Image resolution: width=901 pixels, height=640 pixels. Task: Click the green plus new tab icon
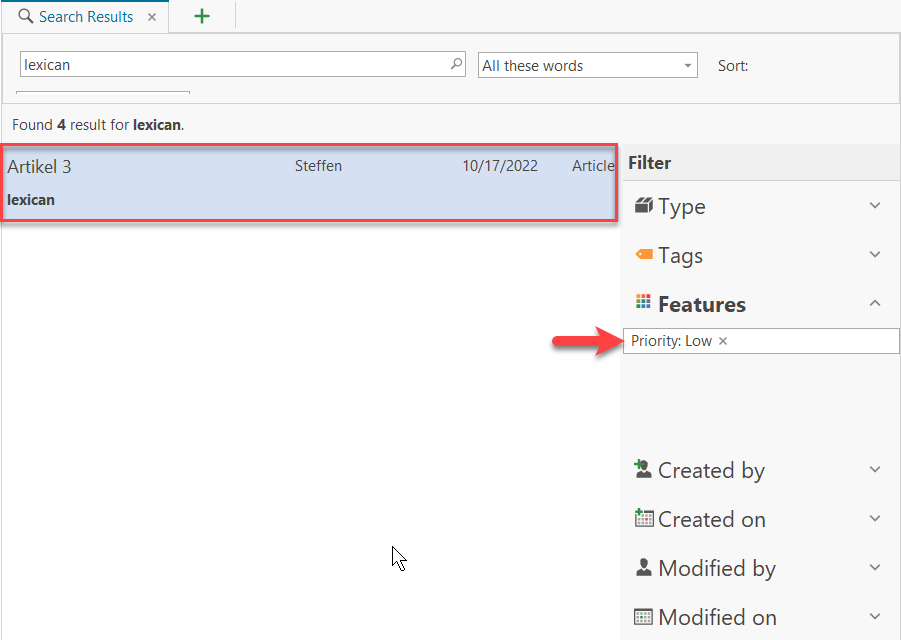(201, 16)
